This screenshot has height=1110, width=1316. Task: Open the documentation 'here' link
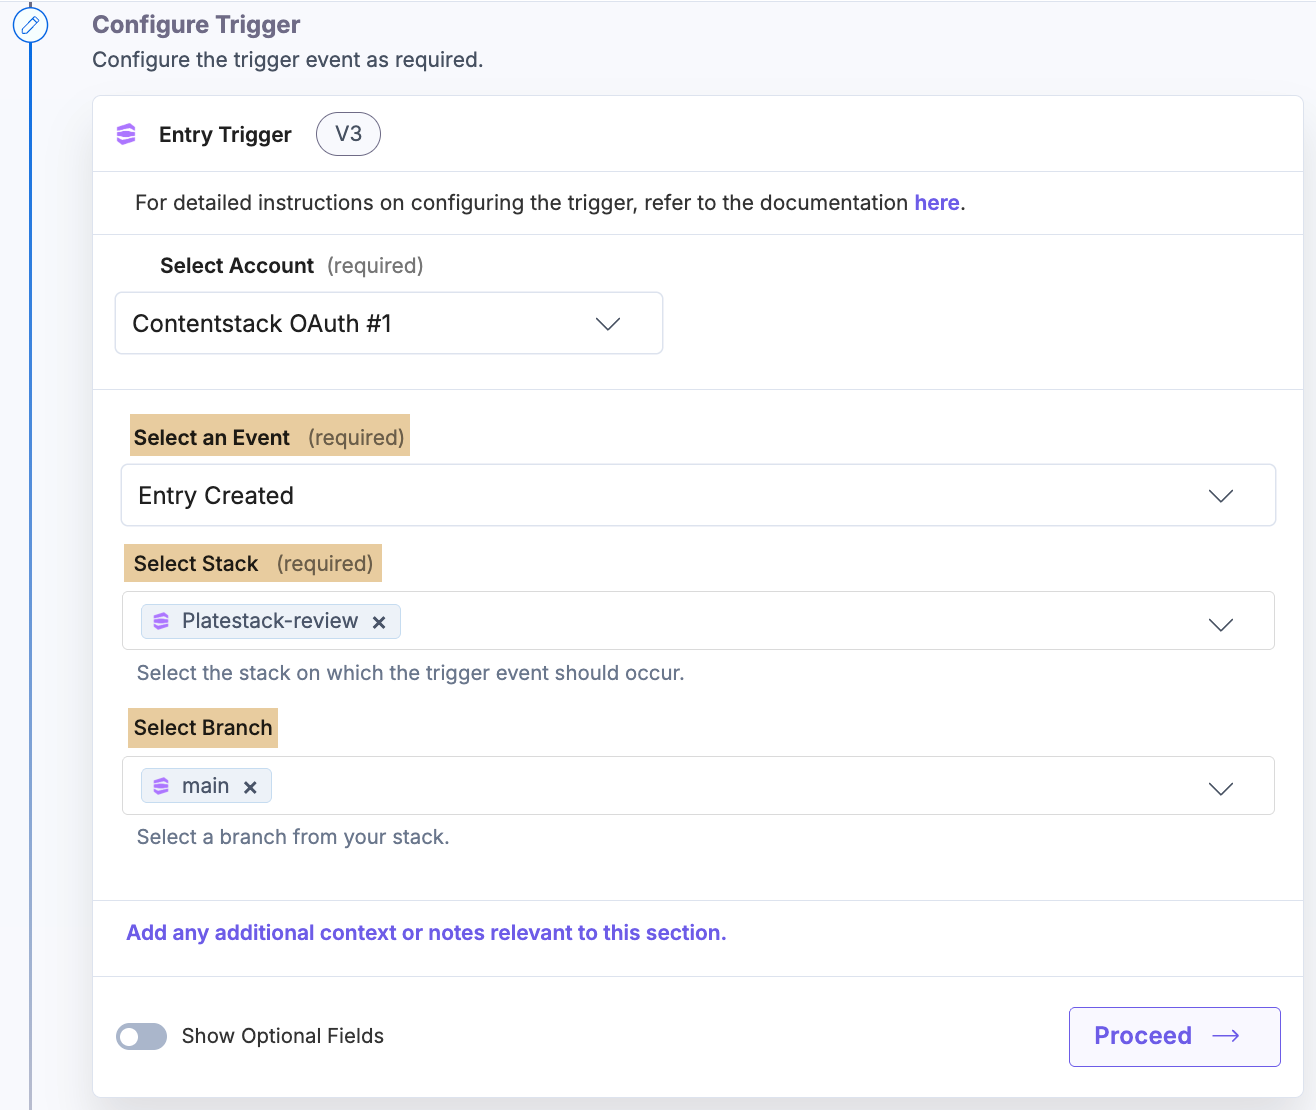point(937,203)
